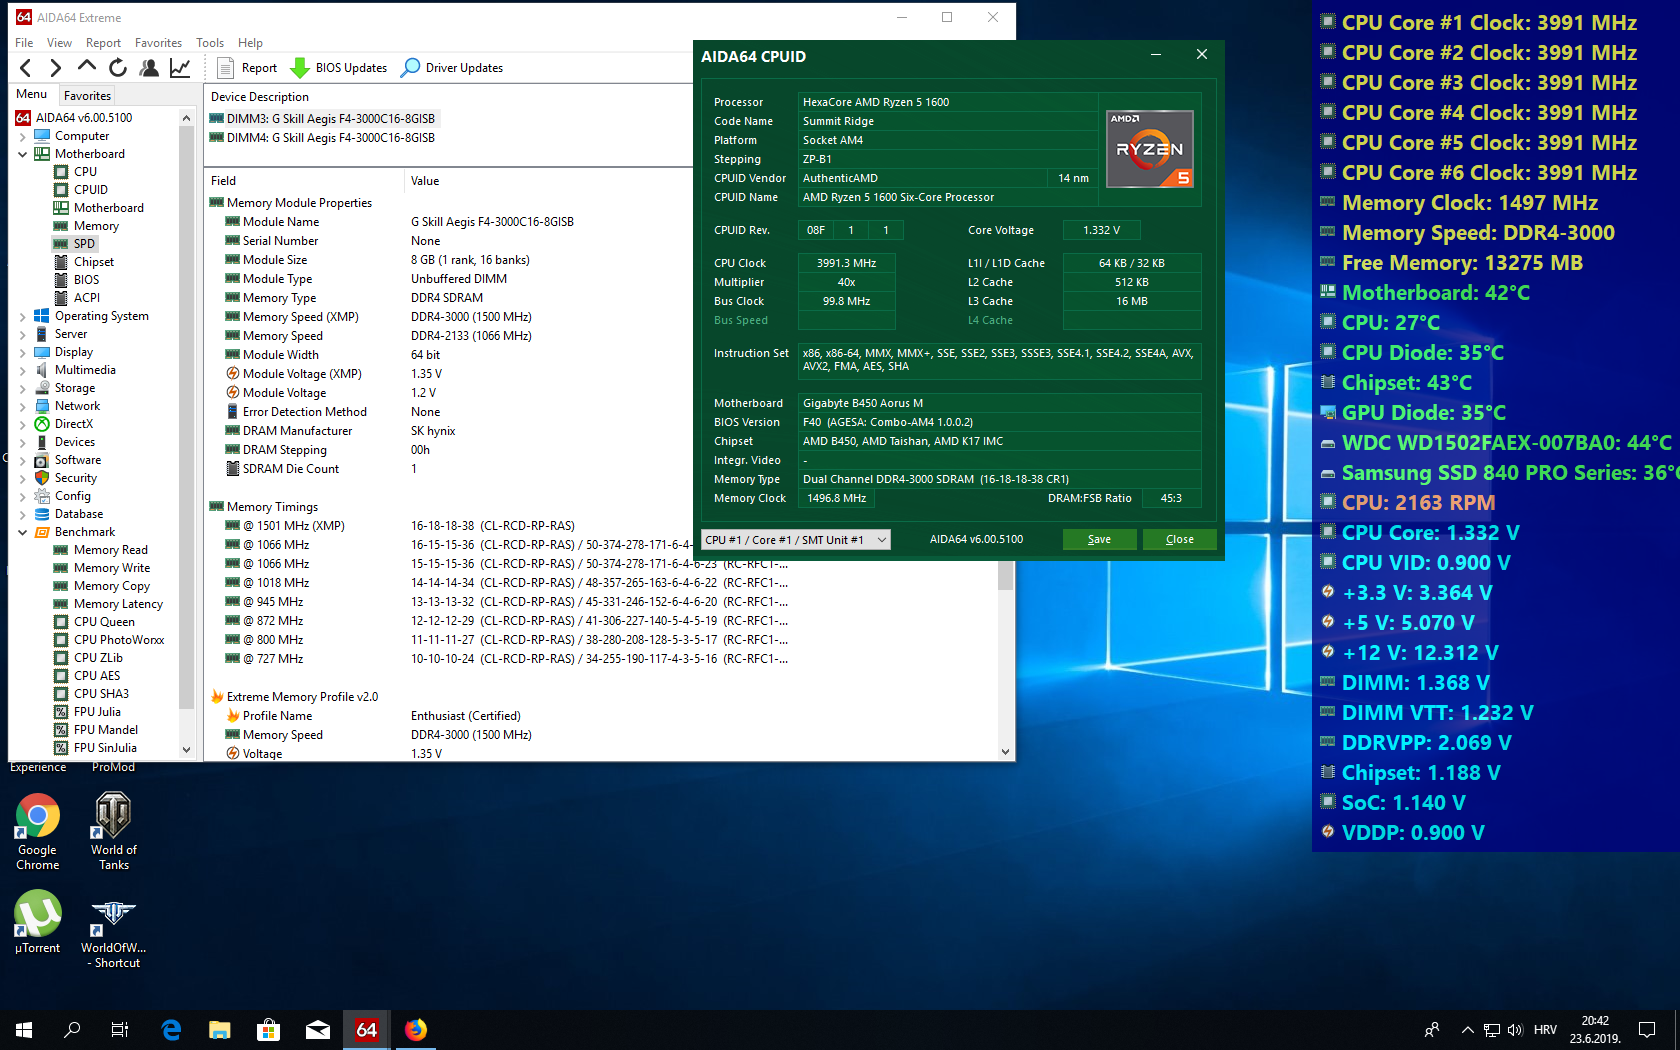
Task: Open the File menu
Action: 24,43
